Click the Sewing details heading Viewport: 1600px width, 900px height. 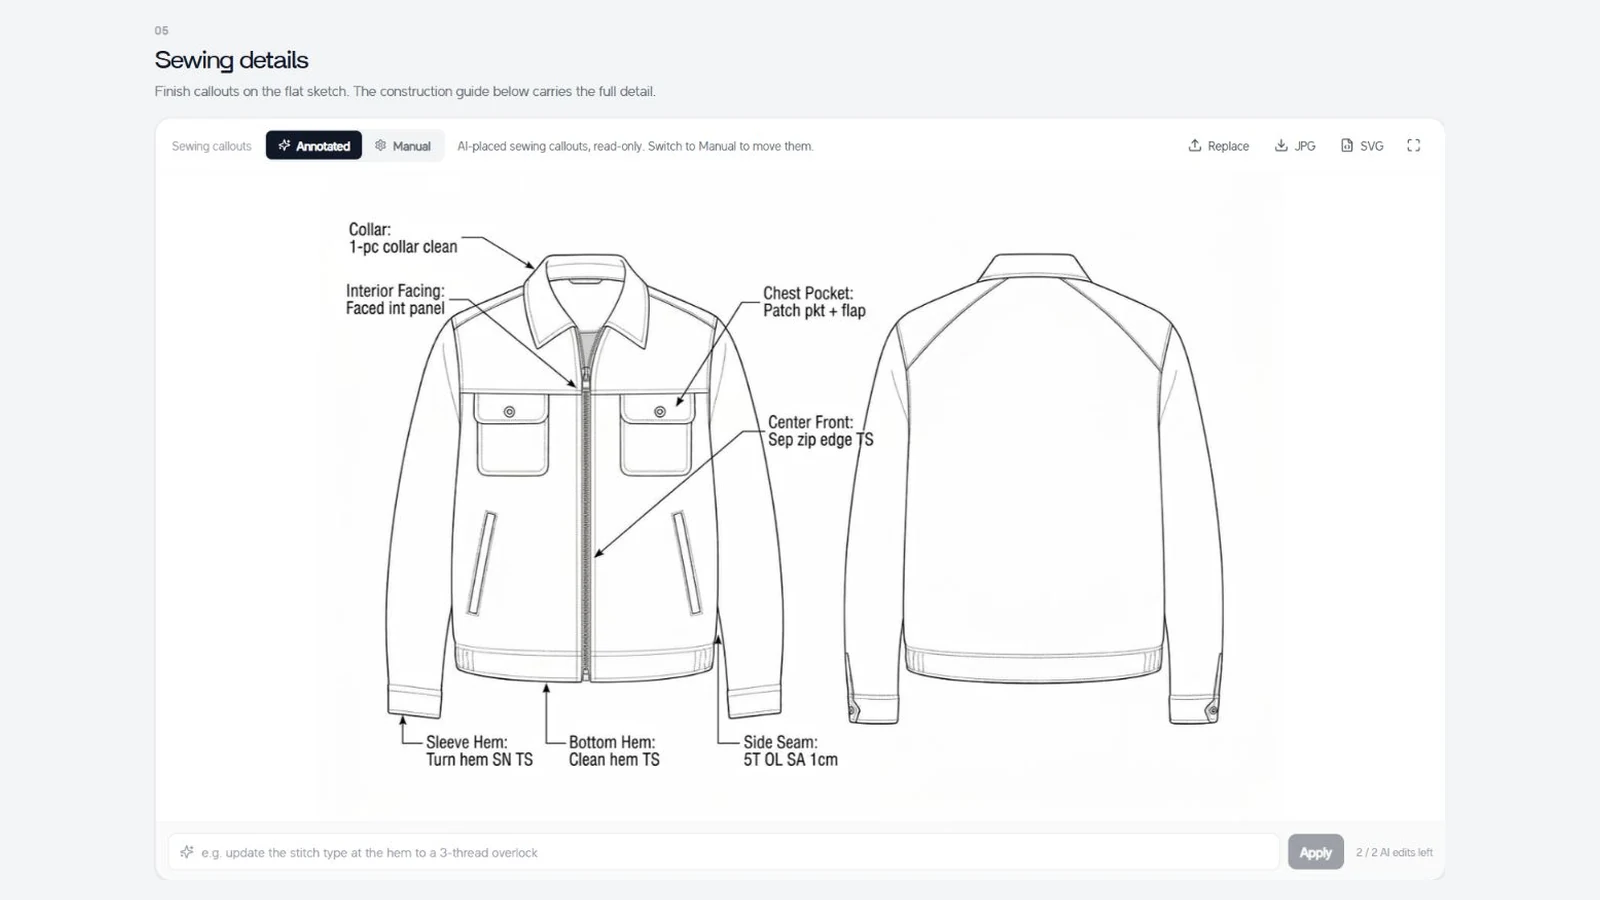click(231, 60)
